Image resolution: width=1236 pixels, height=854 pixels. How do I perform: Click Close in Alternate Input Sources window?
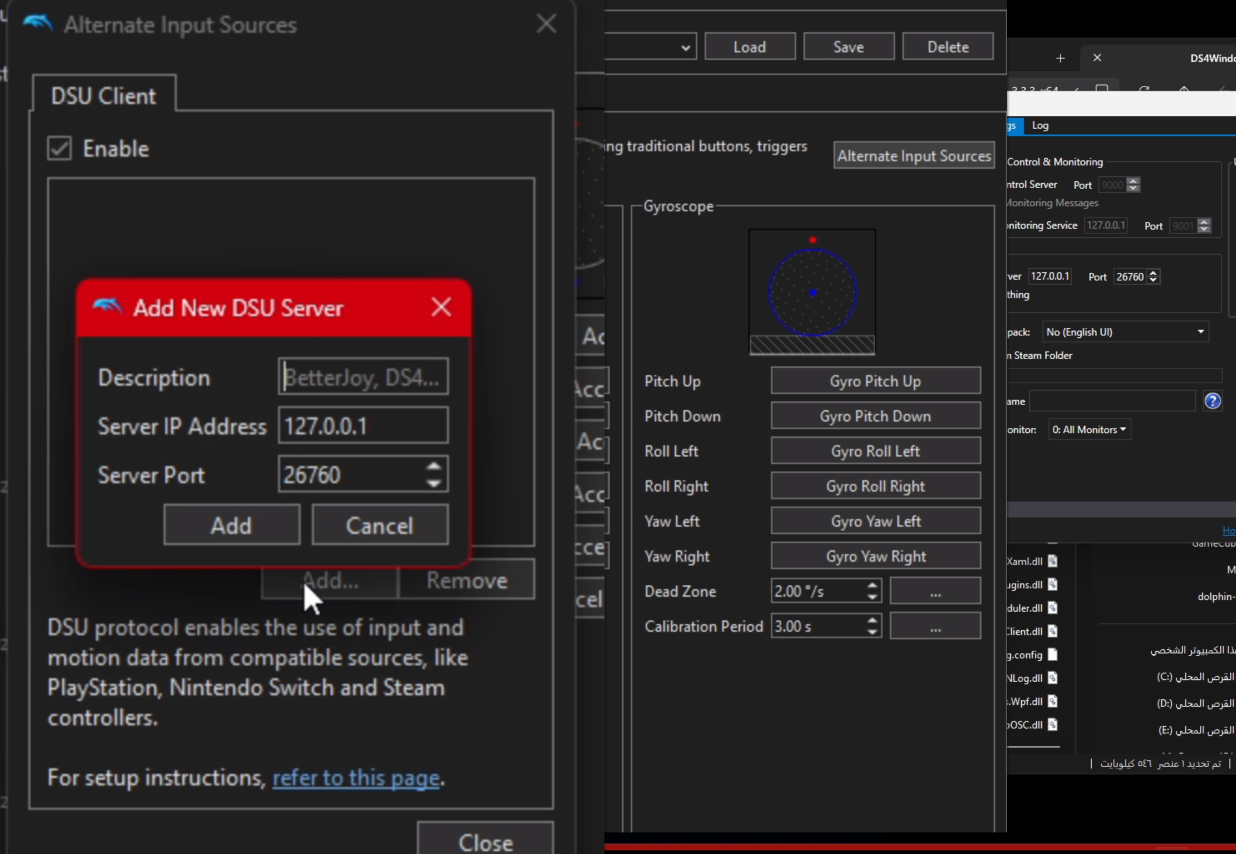pyautogui.click(x=485, y=841)
